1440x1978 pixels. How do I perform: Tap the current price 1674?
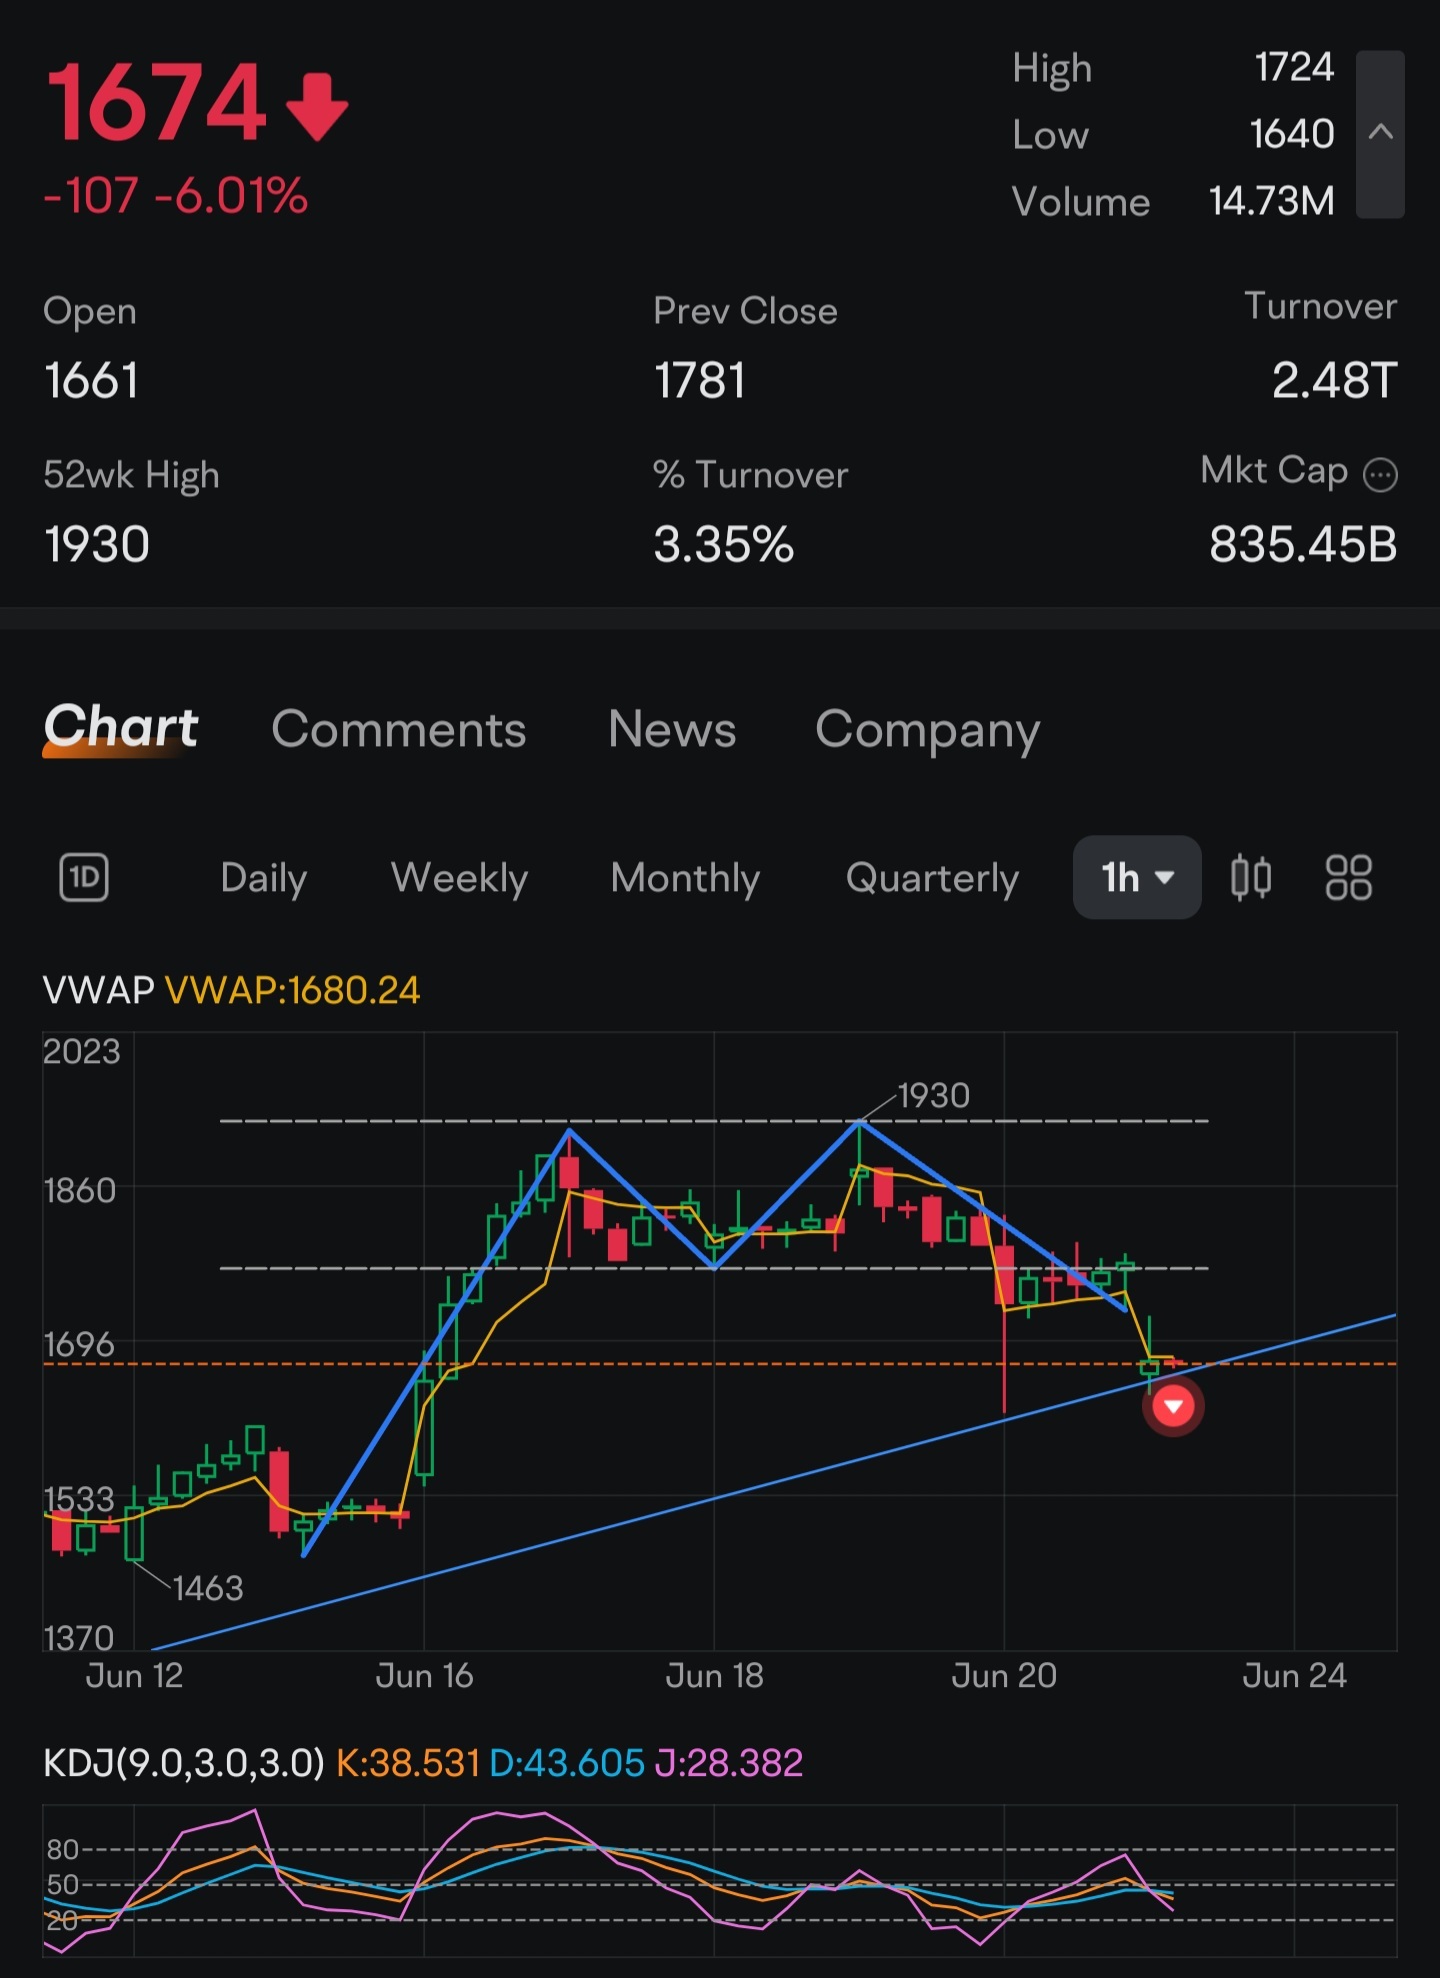(157, 103)
